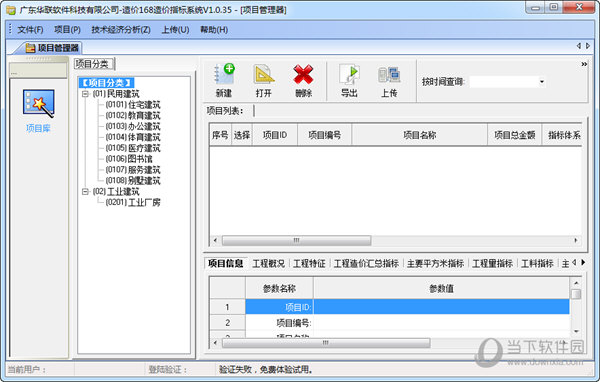Open the 文件(F) menu
Image resolution: width=600 pixels, height=382 pixels.
coord(30,29)
